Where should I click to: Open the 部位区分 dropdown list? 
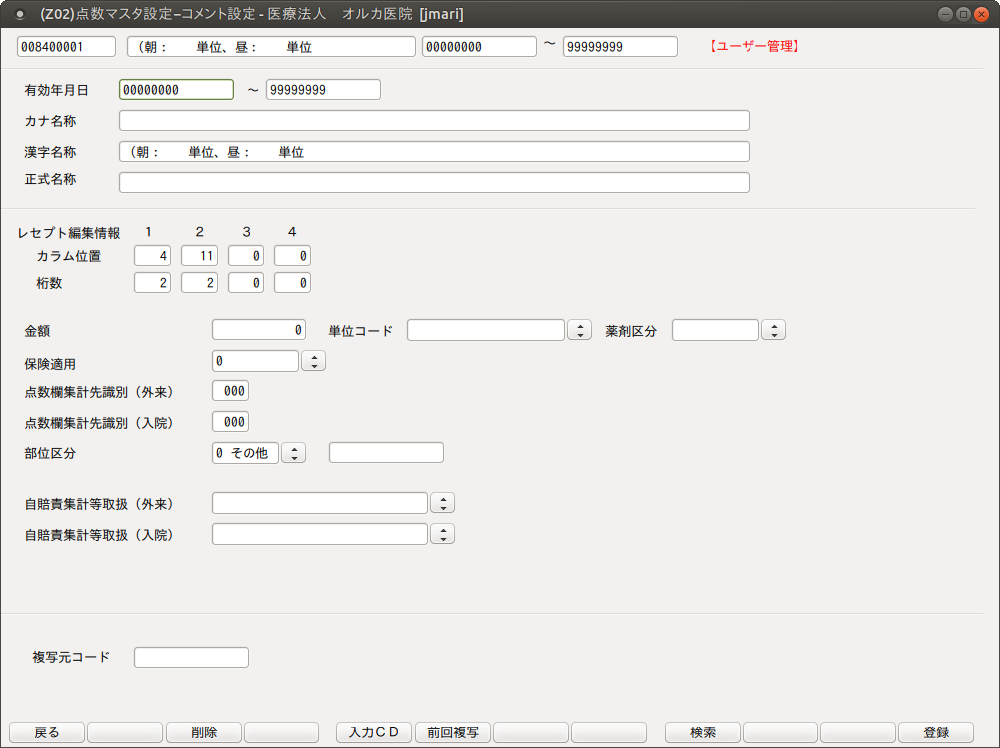pos(293,453)
